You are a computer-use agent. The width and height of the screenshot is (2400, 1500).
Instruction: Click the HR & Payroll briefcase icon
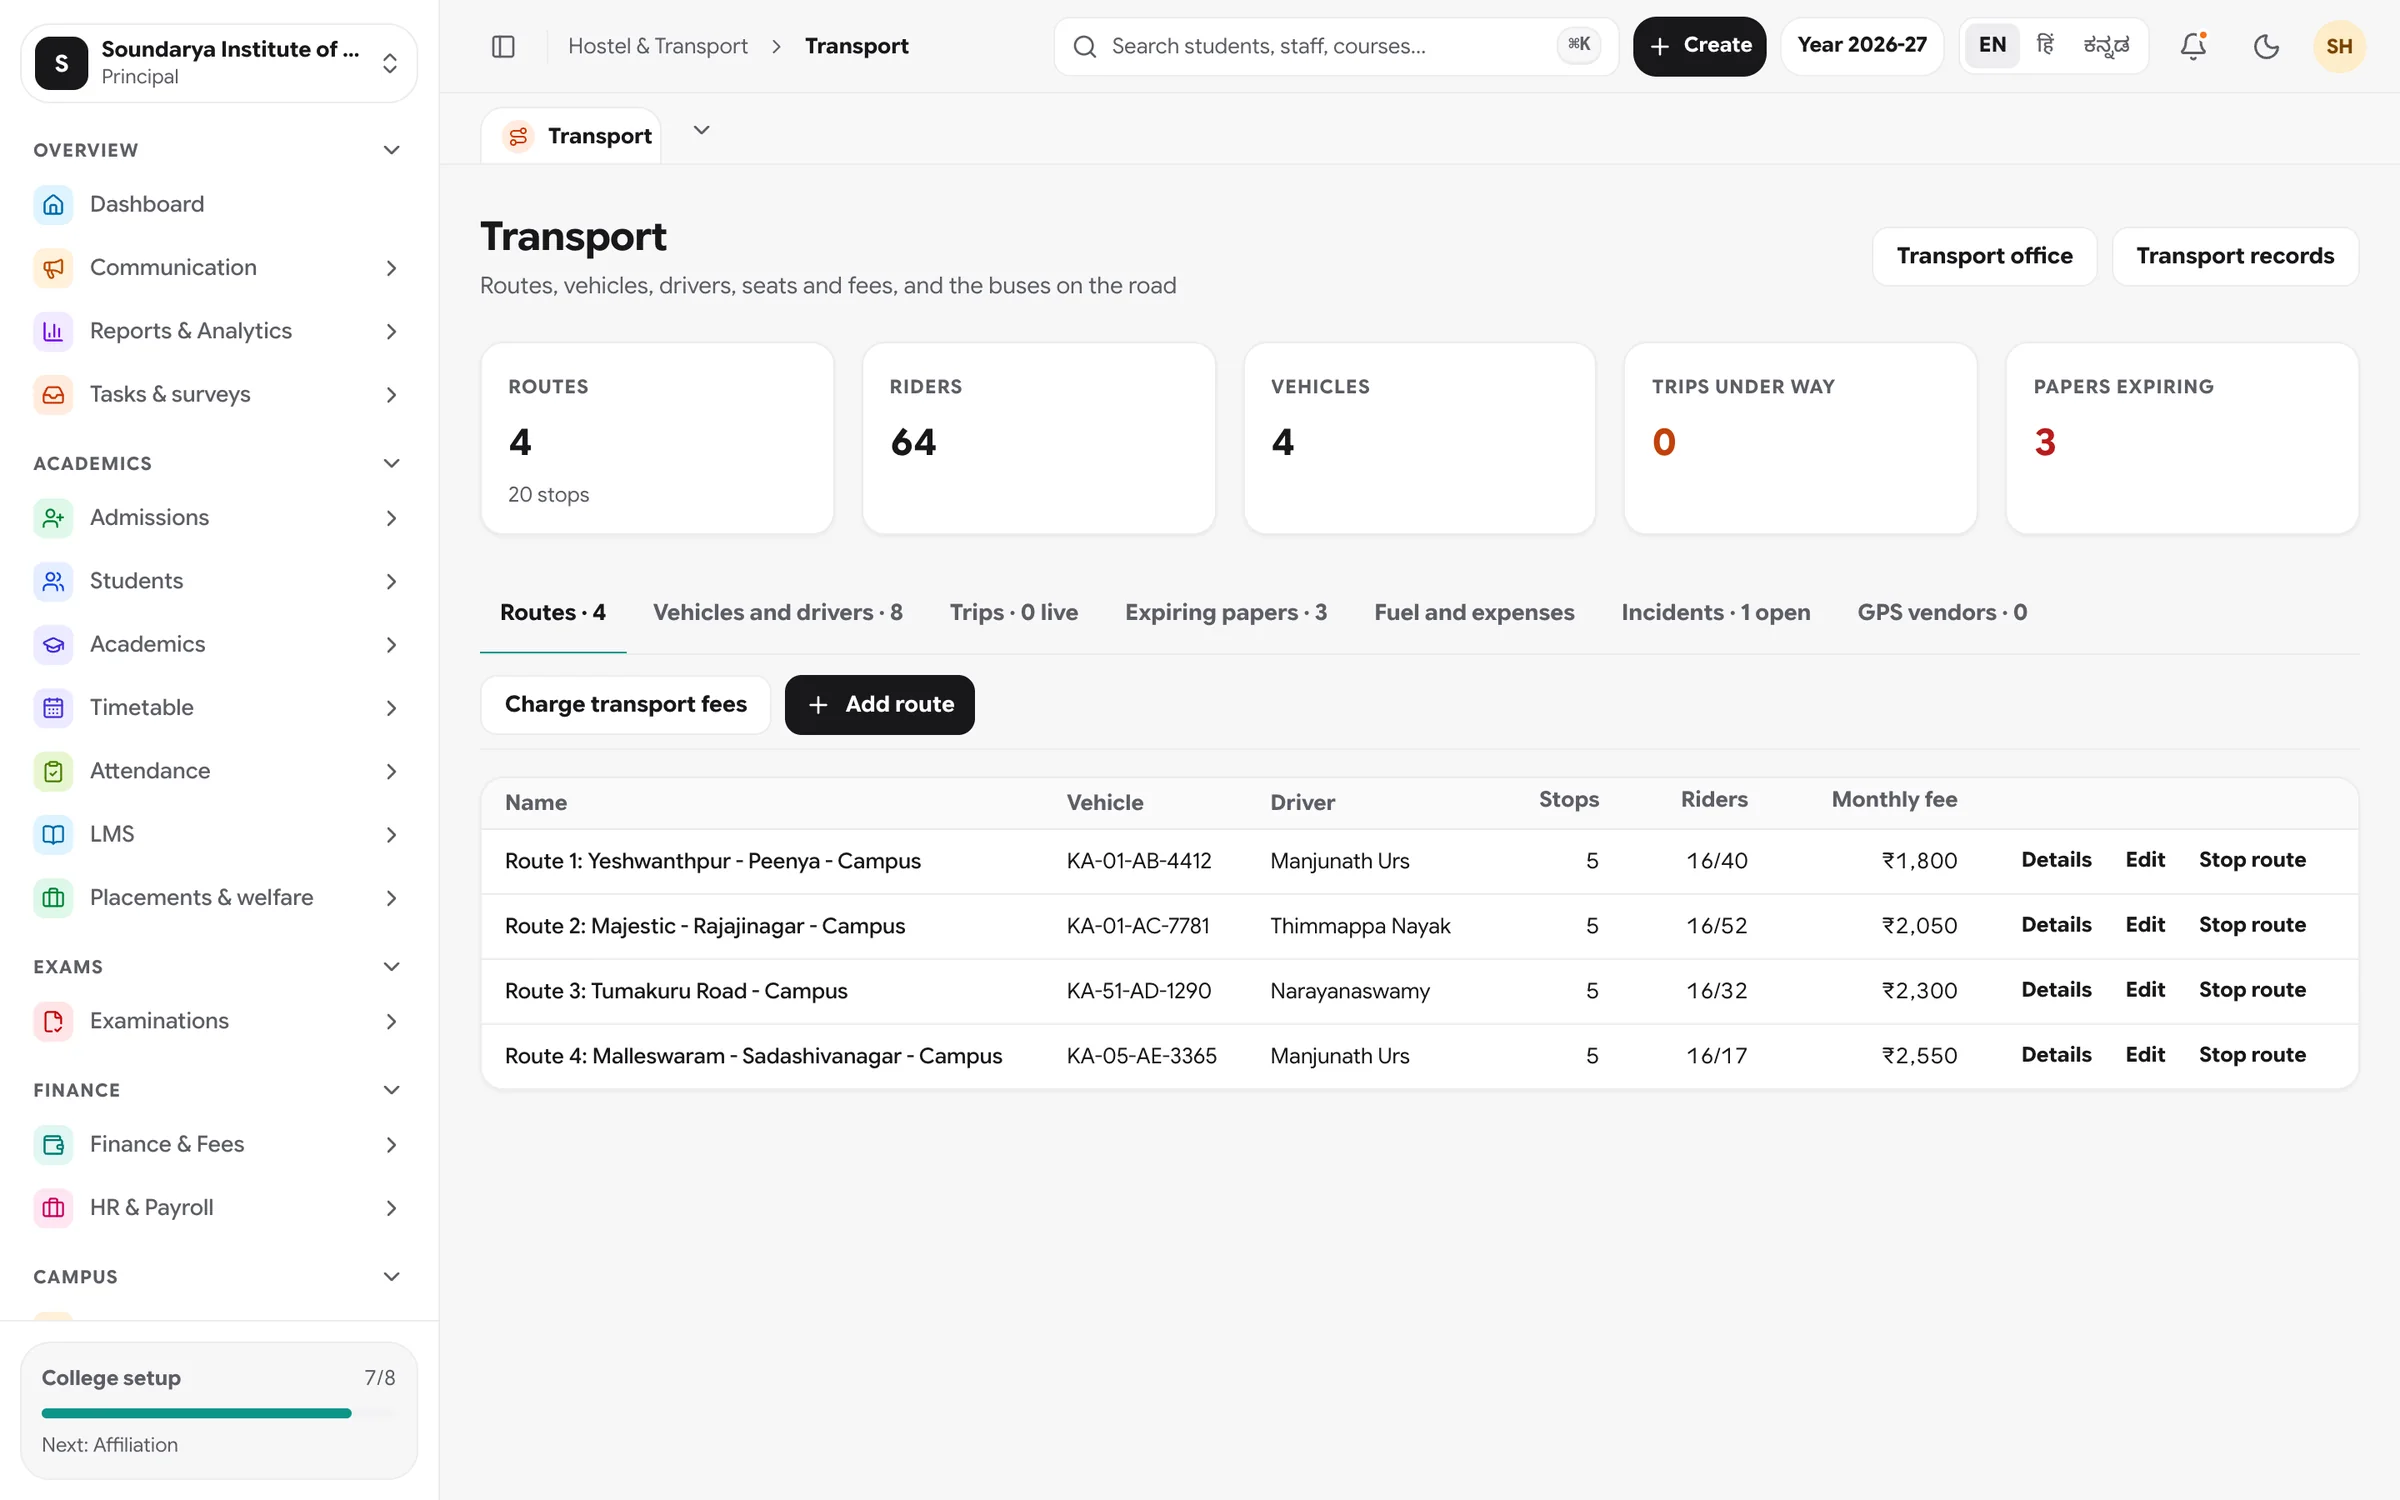coord(53,1207)
